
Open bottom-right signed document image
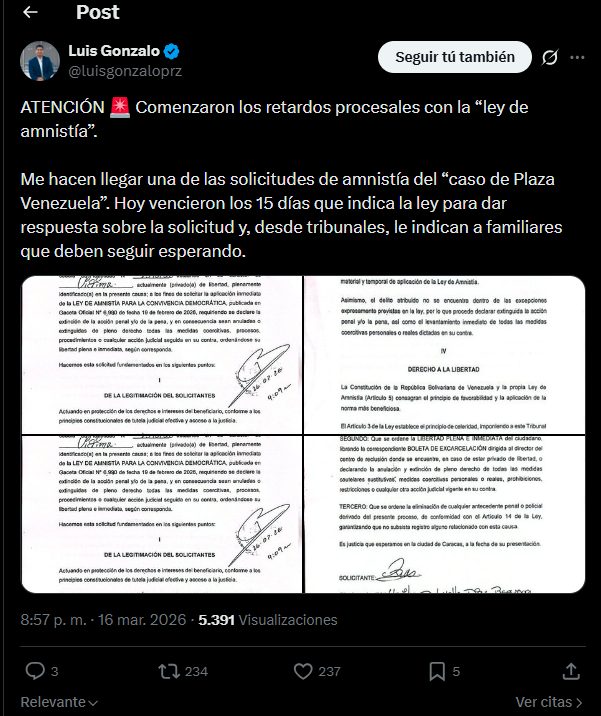coord(445,514)
